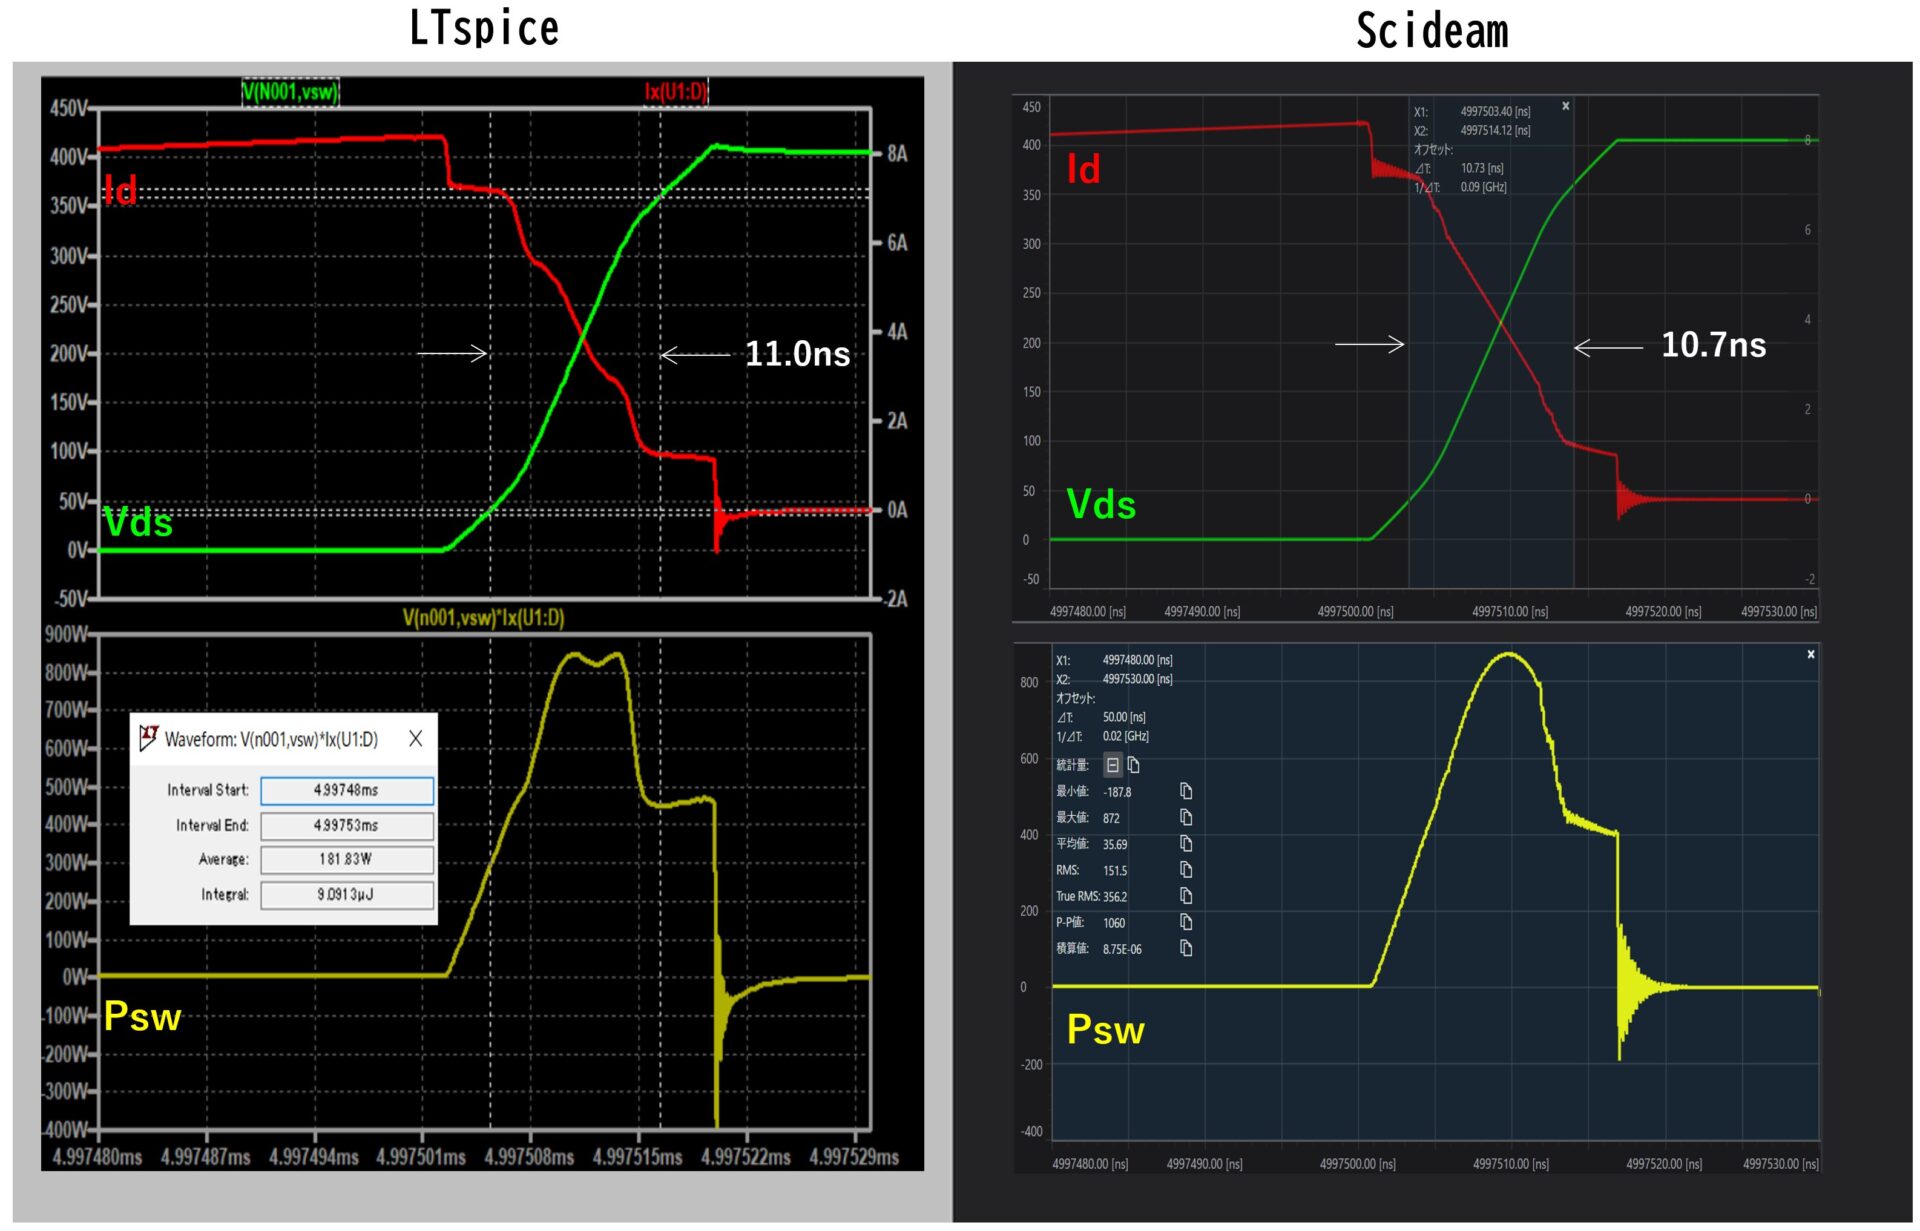Copy the 積算値 value 8.75E-06
1920x1231 pixels.
[1186, 947]
